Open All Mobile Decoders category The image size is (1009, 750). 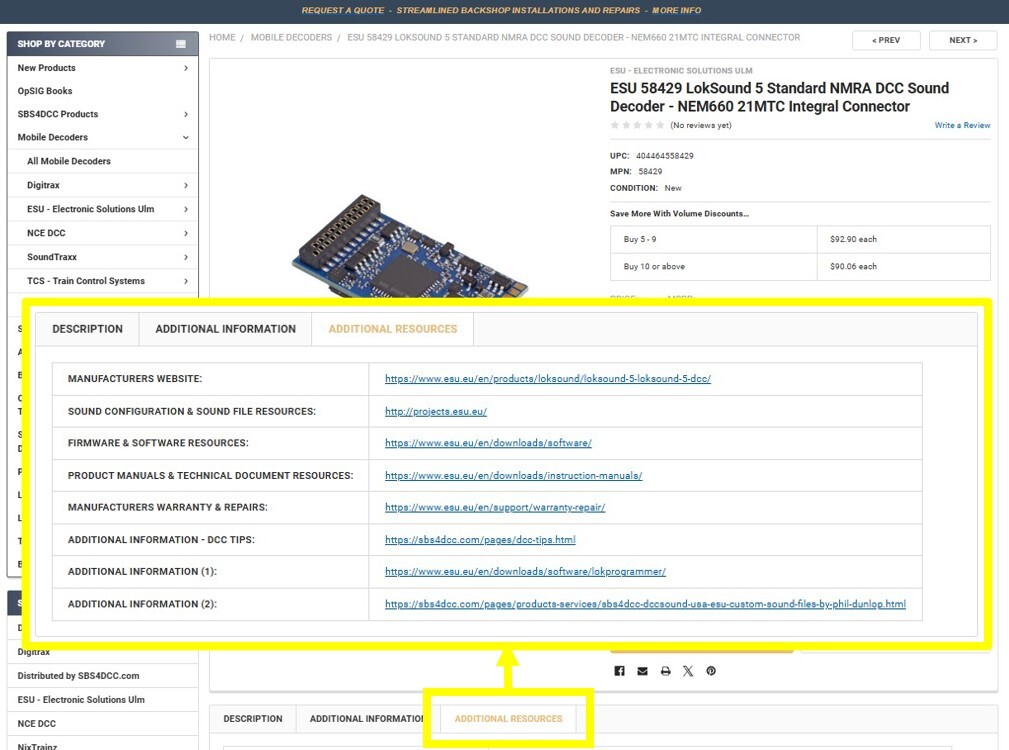[x=69, y=161]
